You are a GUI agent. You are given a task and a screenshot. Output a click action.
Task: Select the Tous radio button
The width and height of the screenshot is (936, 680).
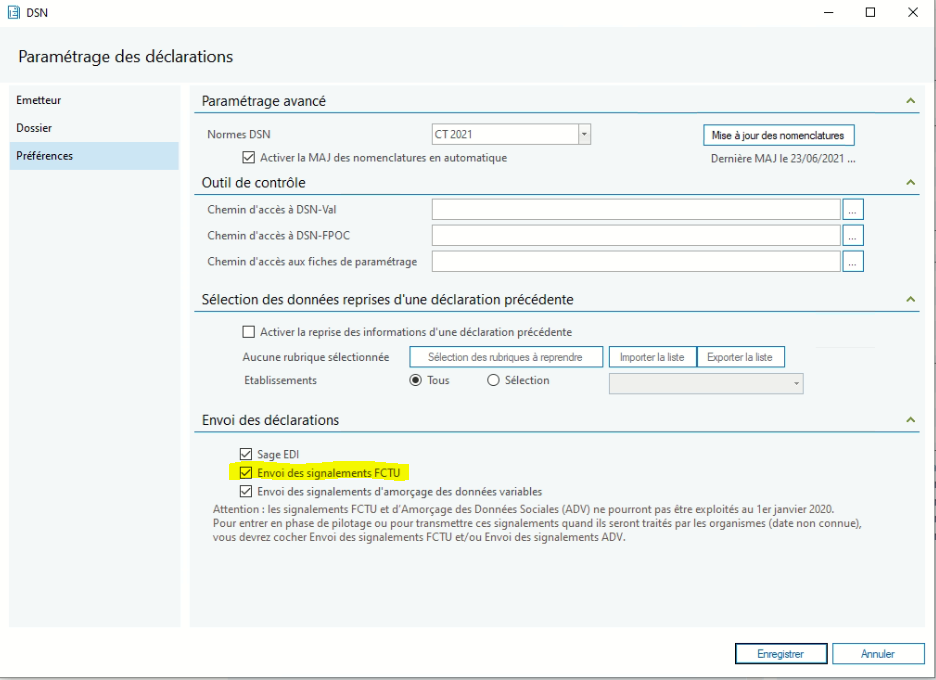click(416, 381)
